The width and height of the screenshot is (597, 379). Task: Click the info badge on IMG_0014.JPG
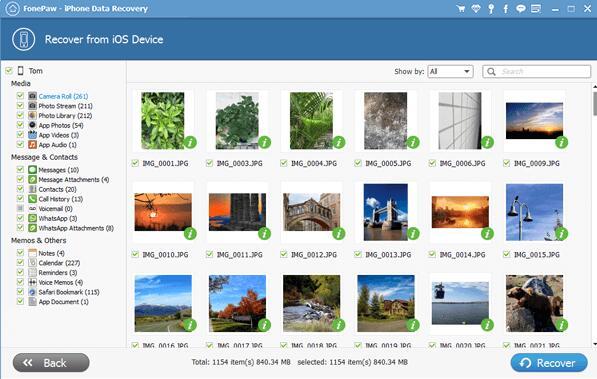tap(487, 233)
